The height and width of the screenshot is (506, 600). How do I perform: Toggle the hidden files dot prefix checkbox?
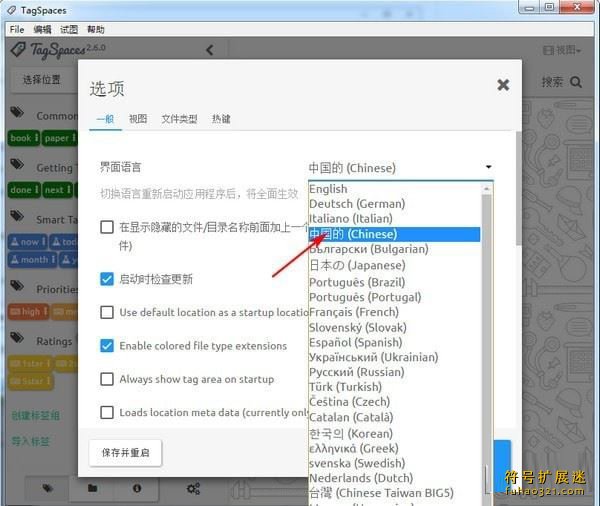pyautogui.click(x=107, y=227)
